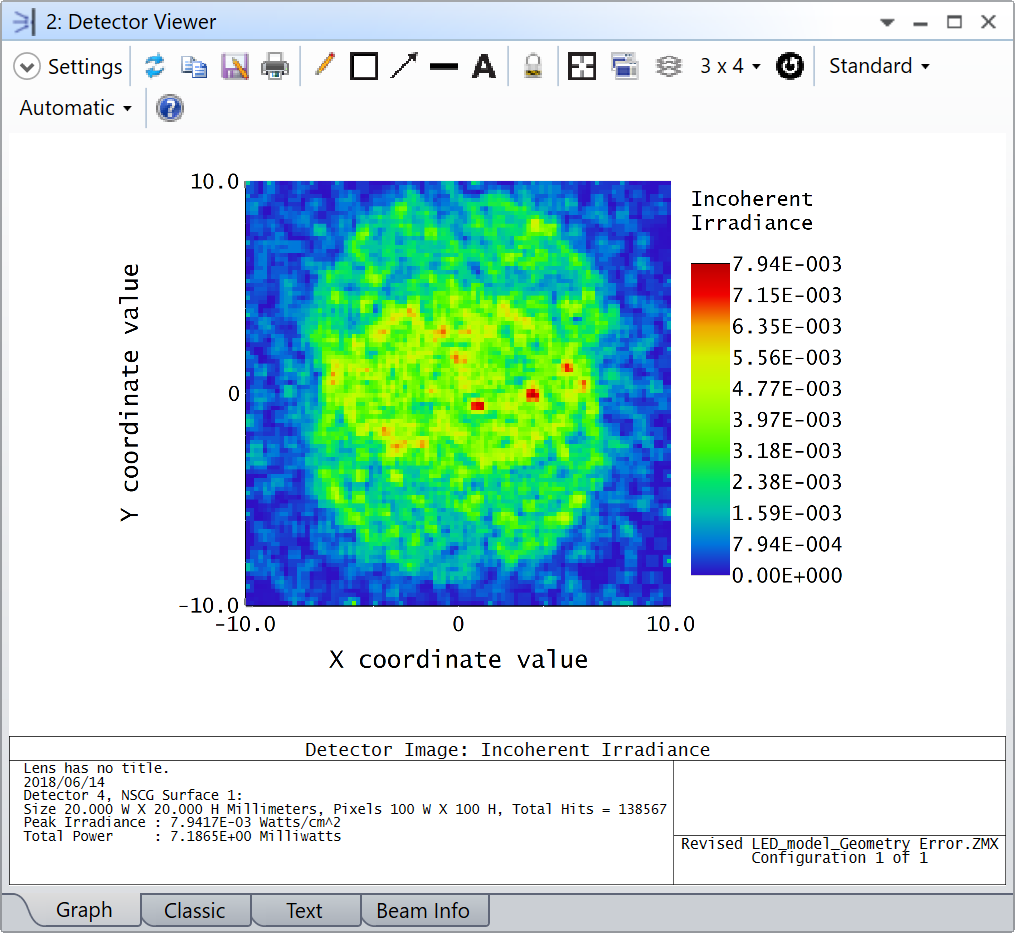Click the Detector 4, NSCG Surface 1 line
This screenshot has width=1015, height=933.
coord(133,795)
